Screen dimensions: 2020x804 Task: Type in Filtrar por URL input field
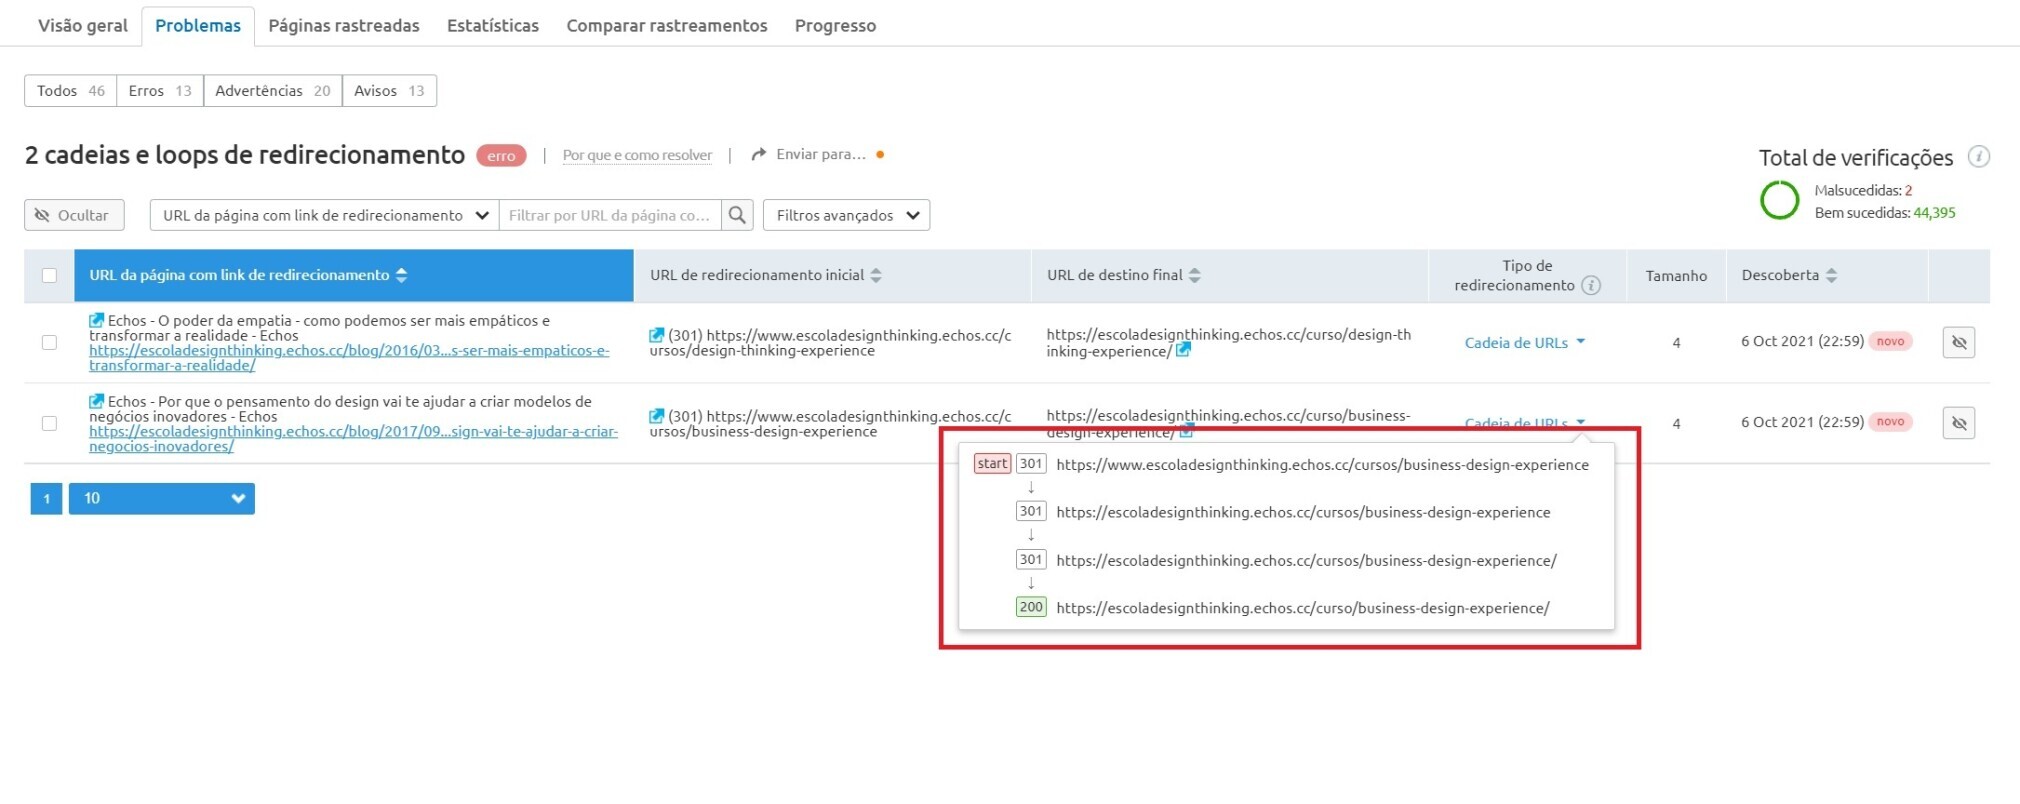609,215
